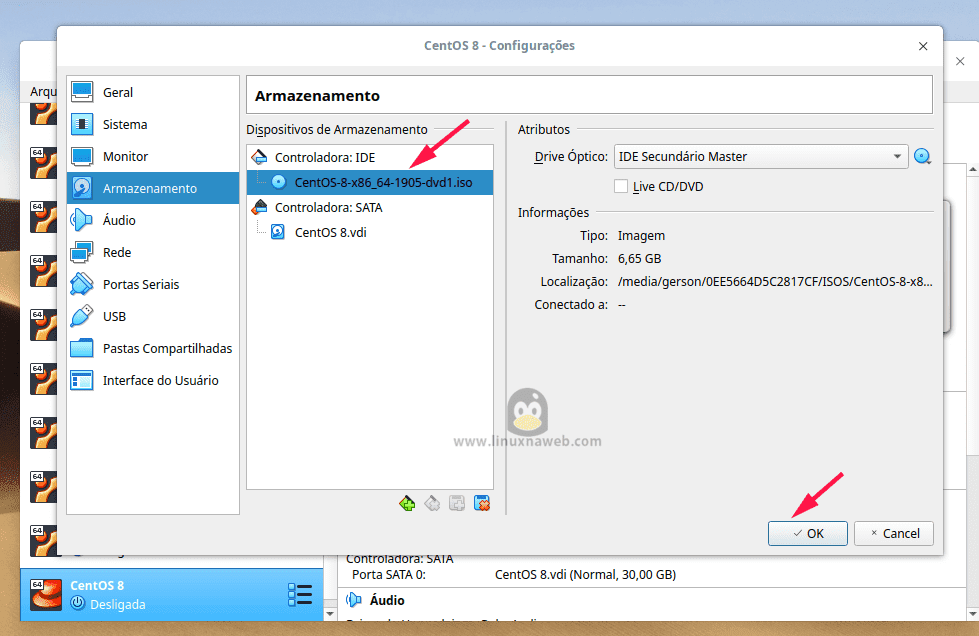Click the Cancel button
Viewport: 979px width, 636px height.
tap(893, 534)
